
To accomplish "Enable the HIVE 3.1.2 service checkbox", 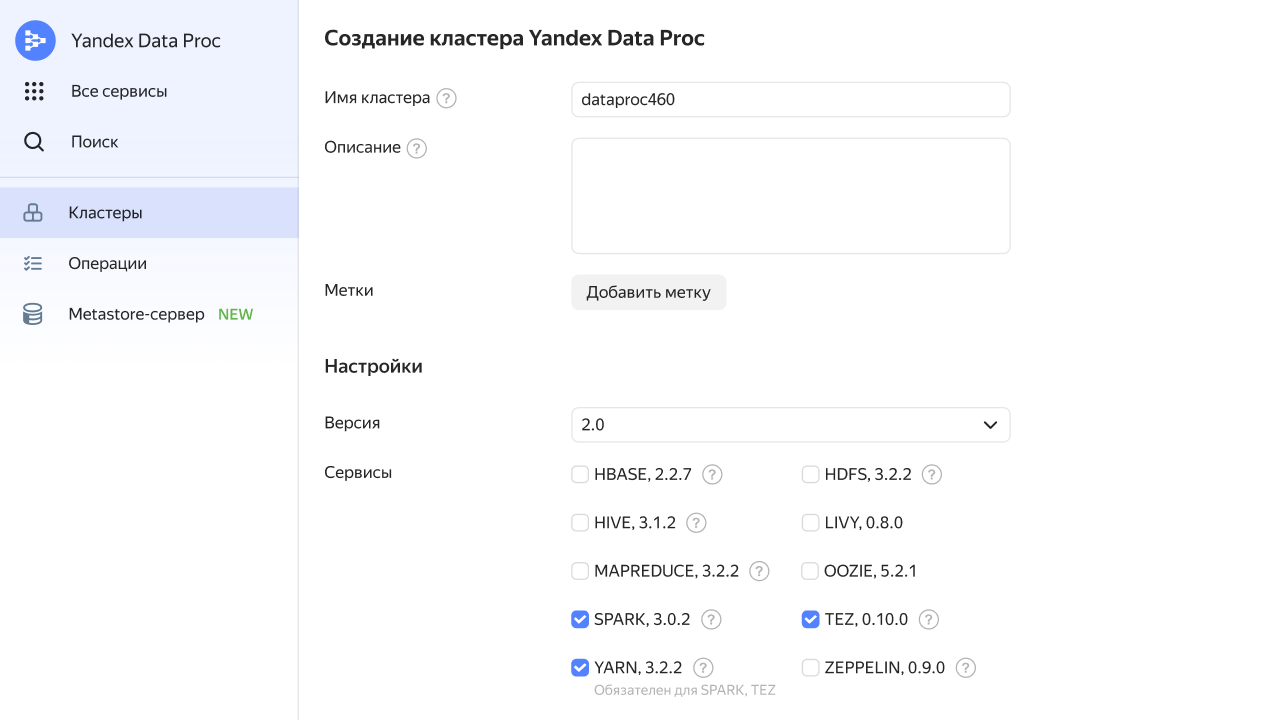I will [580, 522].
